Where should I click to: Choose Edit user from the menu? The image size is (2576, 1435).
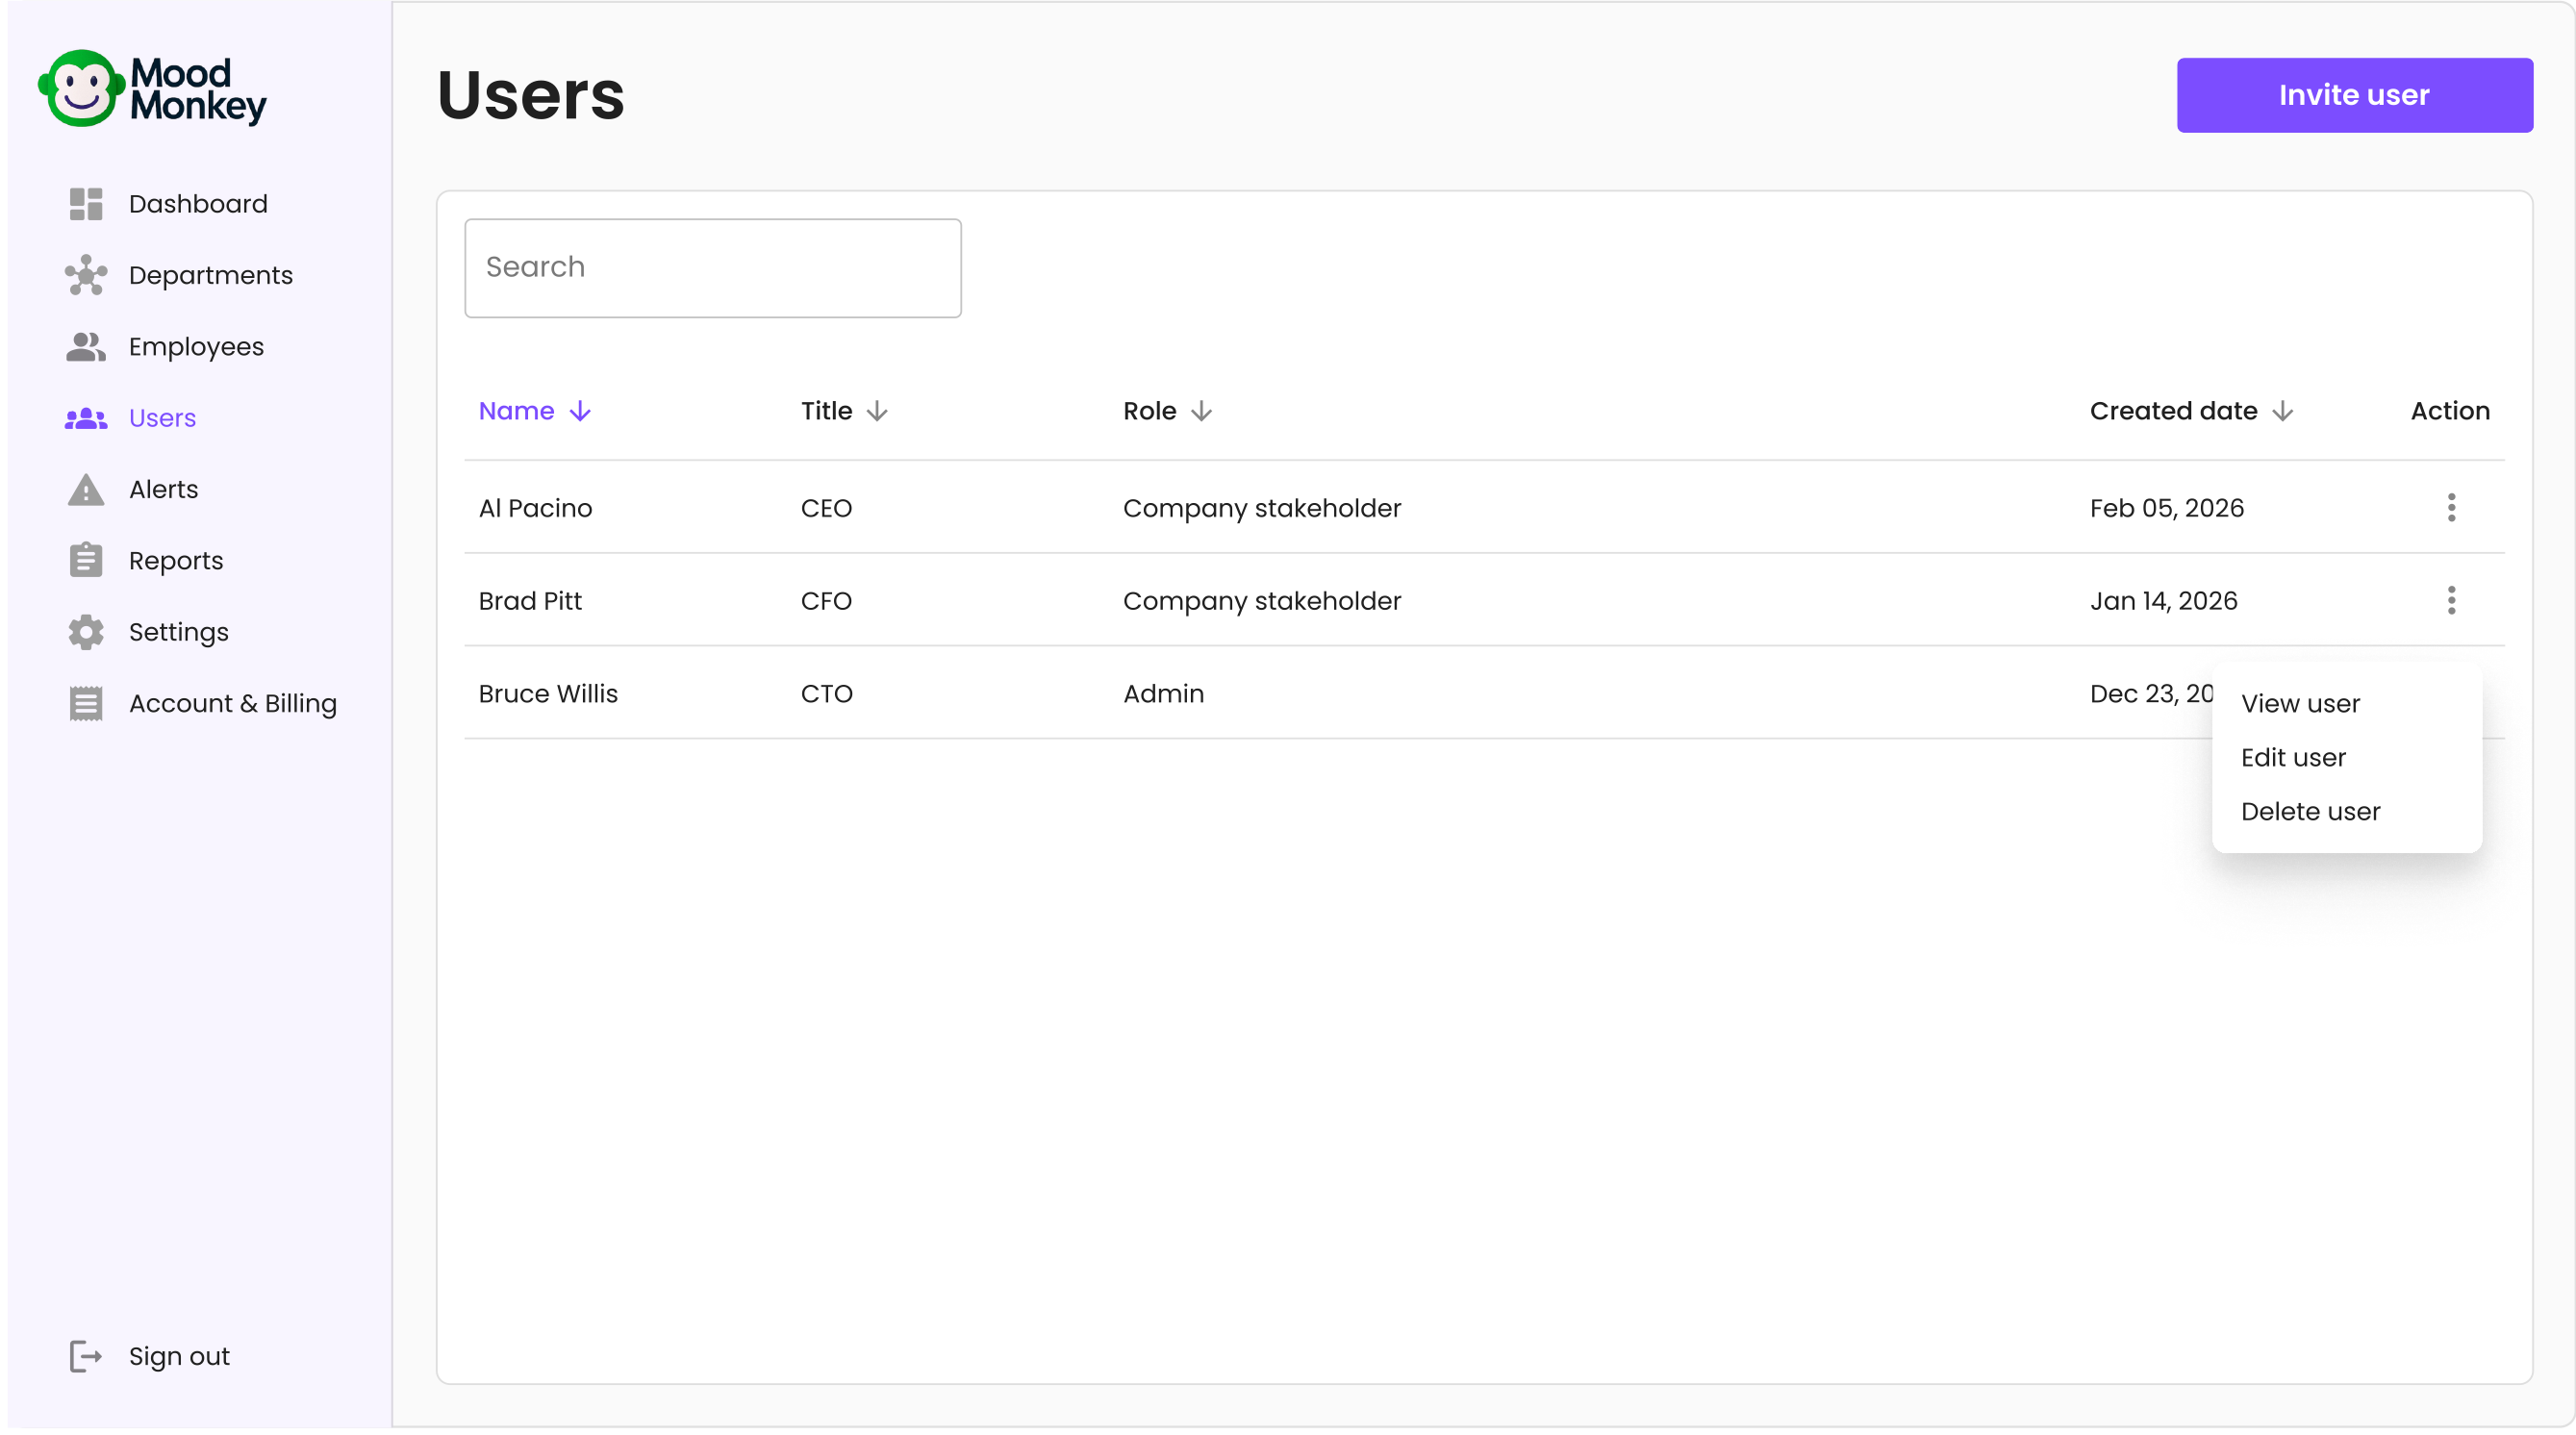tap(2293, 758)
